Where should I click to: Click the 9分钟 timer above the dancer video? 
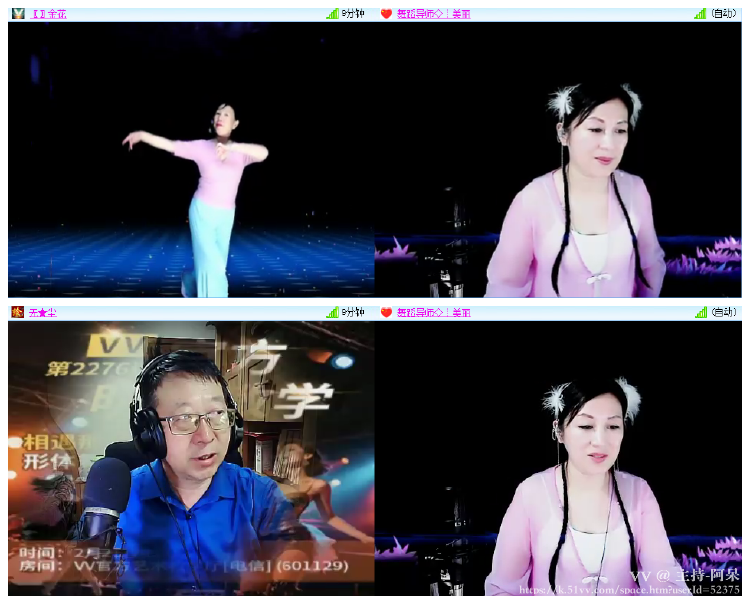[x=353, y=14]
